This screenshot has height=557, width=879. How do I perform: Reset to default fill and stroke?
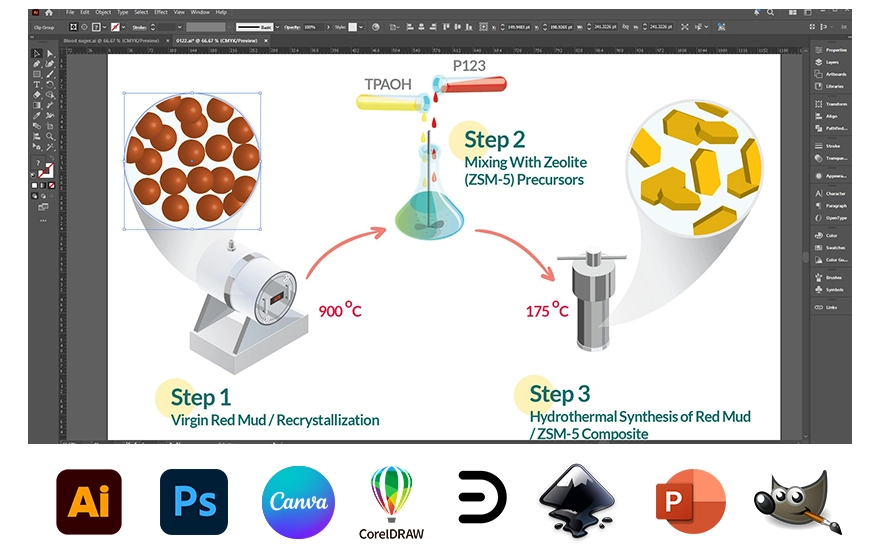click(33, 175)
